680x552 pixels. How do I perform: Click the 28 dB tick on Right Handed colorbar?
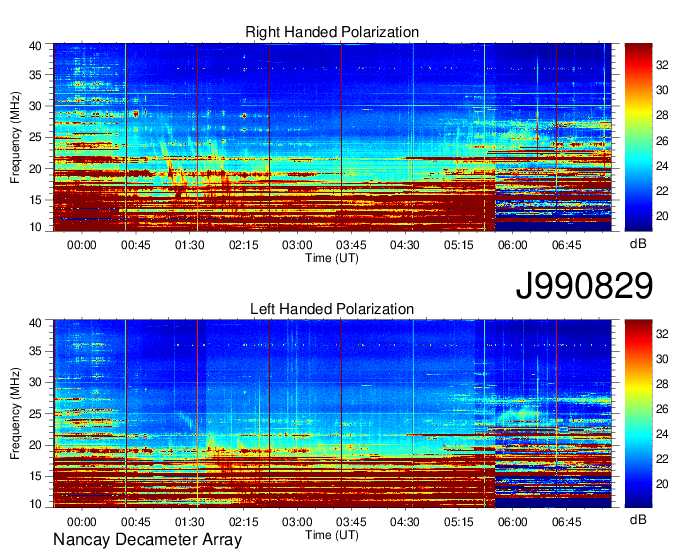[662, 115]
